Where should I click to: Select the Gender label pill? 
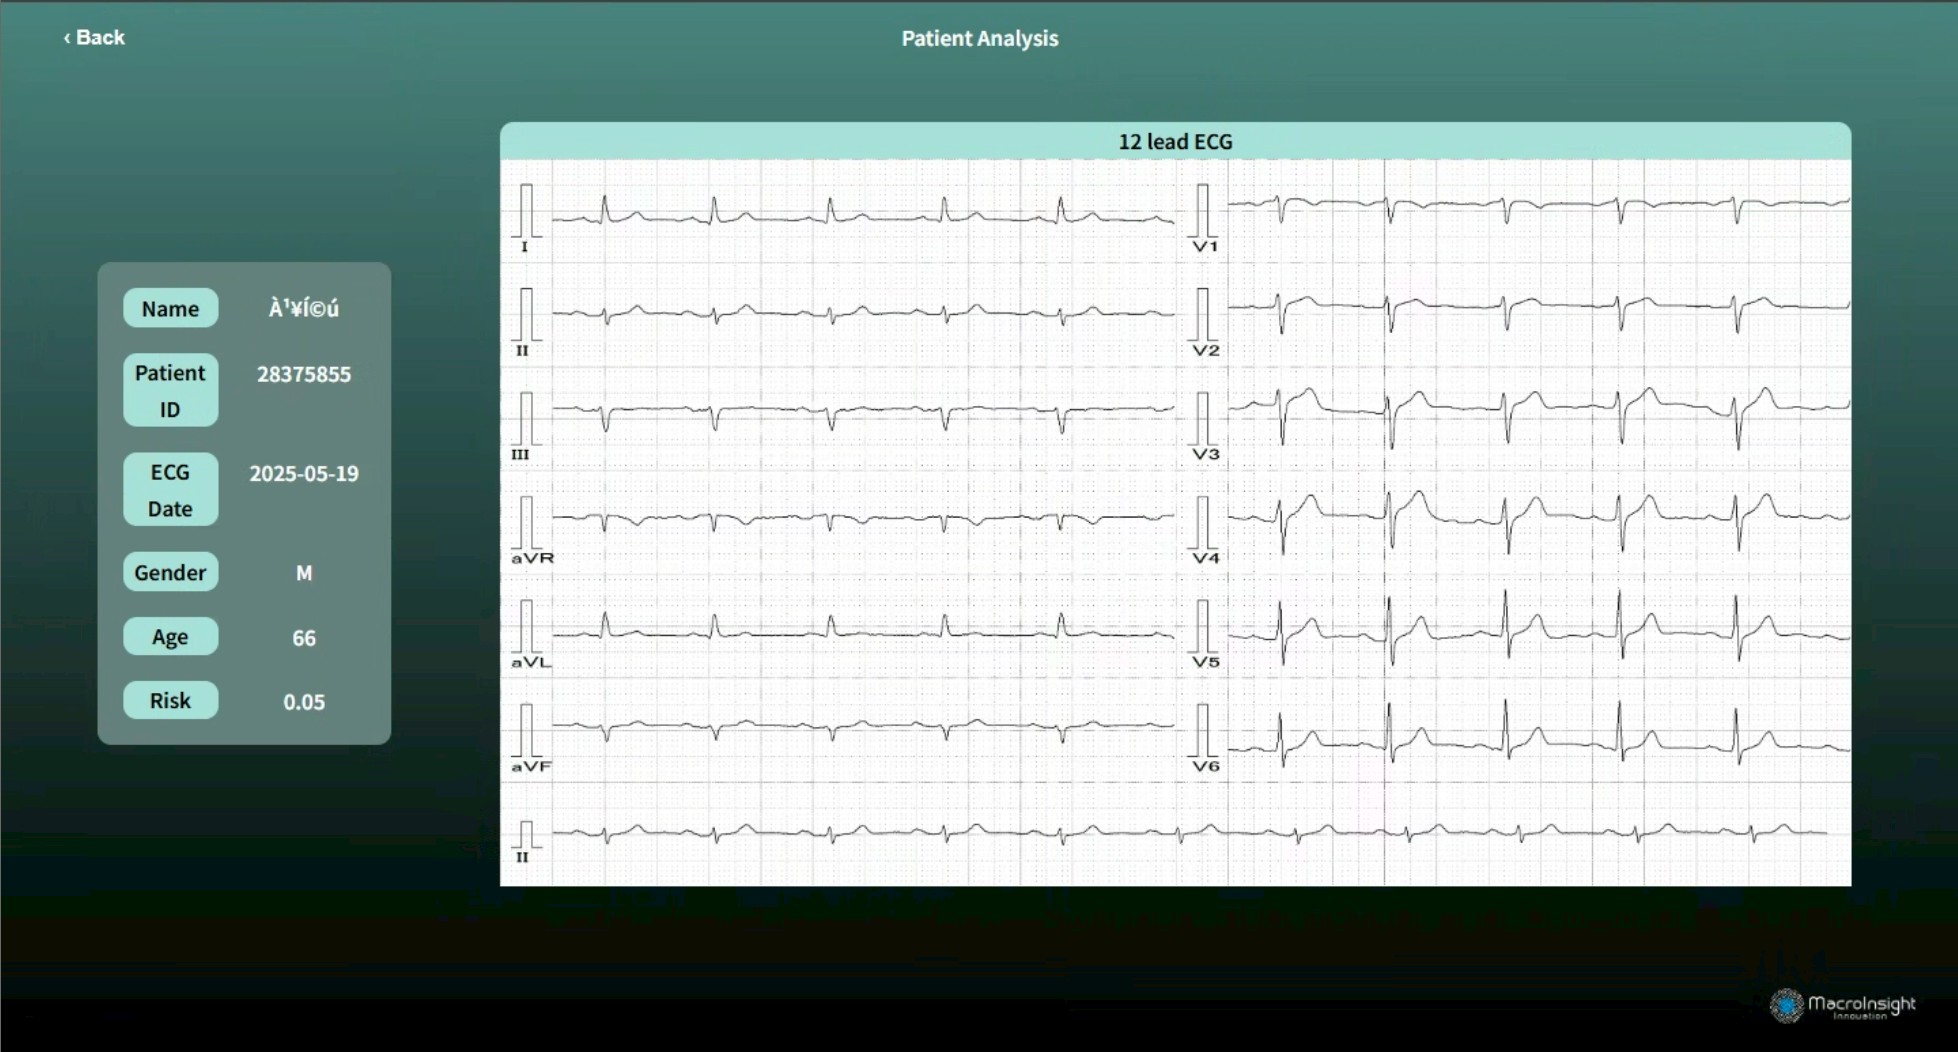point(170,572)
